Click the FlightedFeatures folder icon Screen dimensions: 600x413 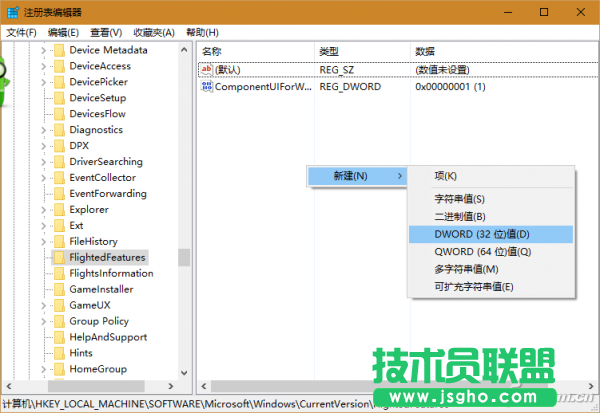(x=59, y=258)
